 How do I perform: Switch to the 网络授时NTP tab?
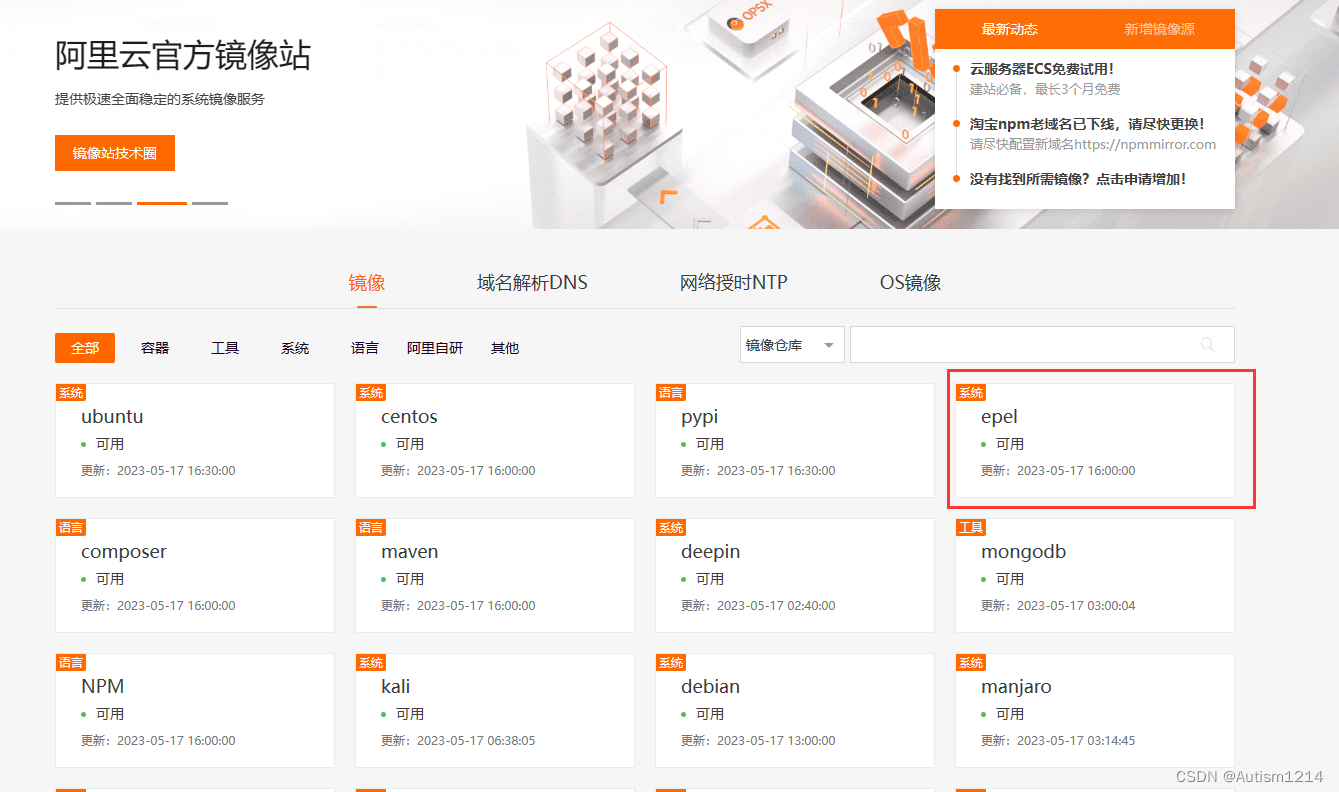(x=734, y=283)
